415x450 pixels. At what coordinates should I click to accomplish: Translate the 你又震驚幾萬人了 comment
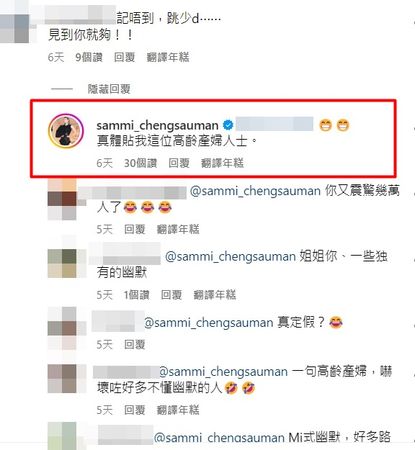click(178, 229)
